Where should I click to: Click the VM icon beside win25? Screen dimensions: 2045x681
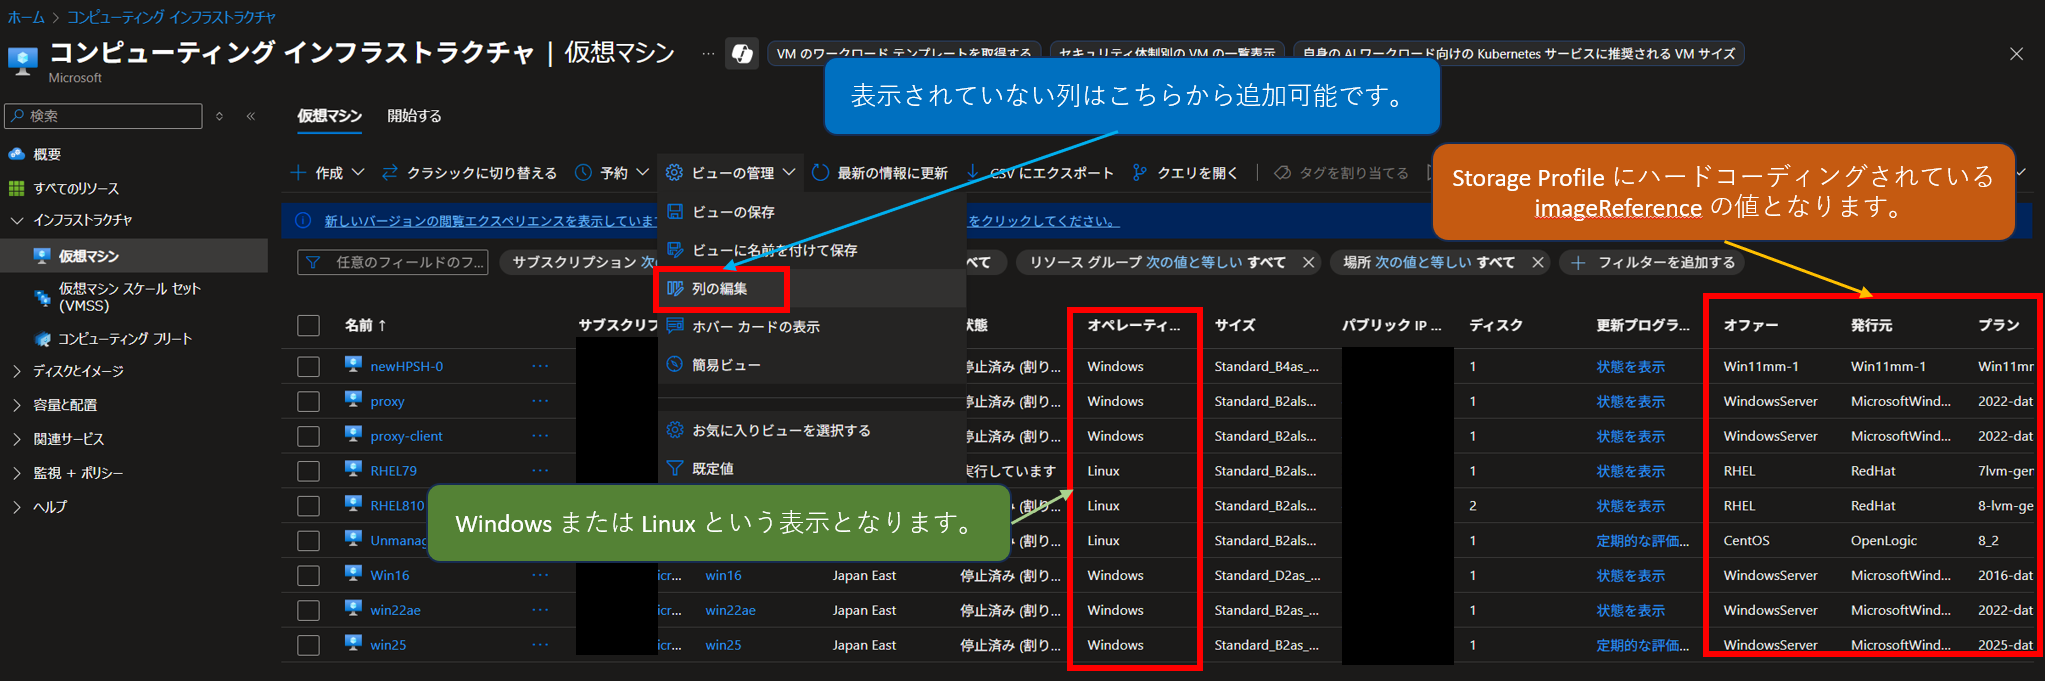(353, 644)
